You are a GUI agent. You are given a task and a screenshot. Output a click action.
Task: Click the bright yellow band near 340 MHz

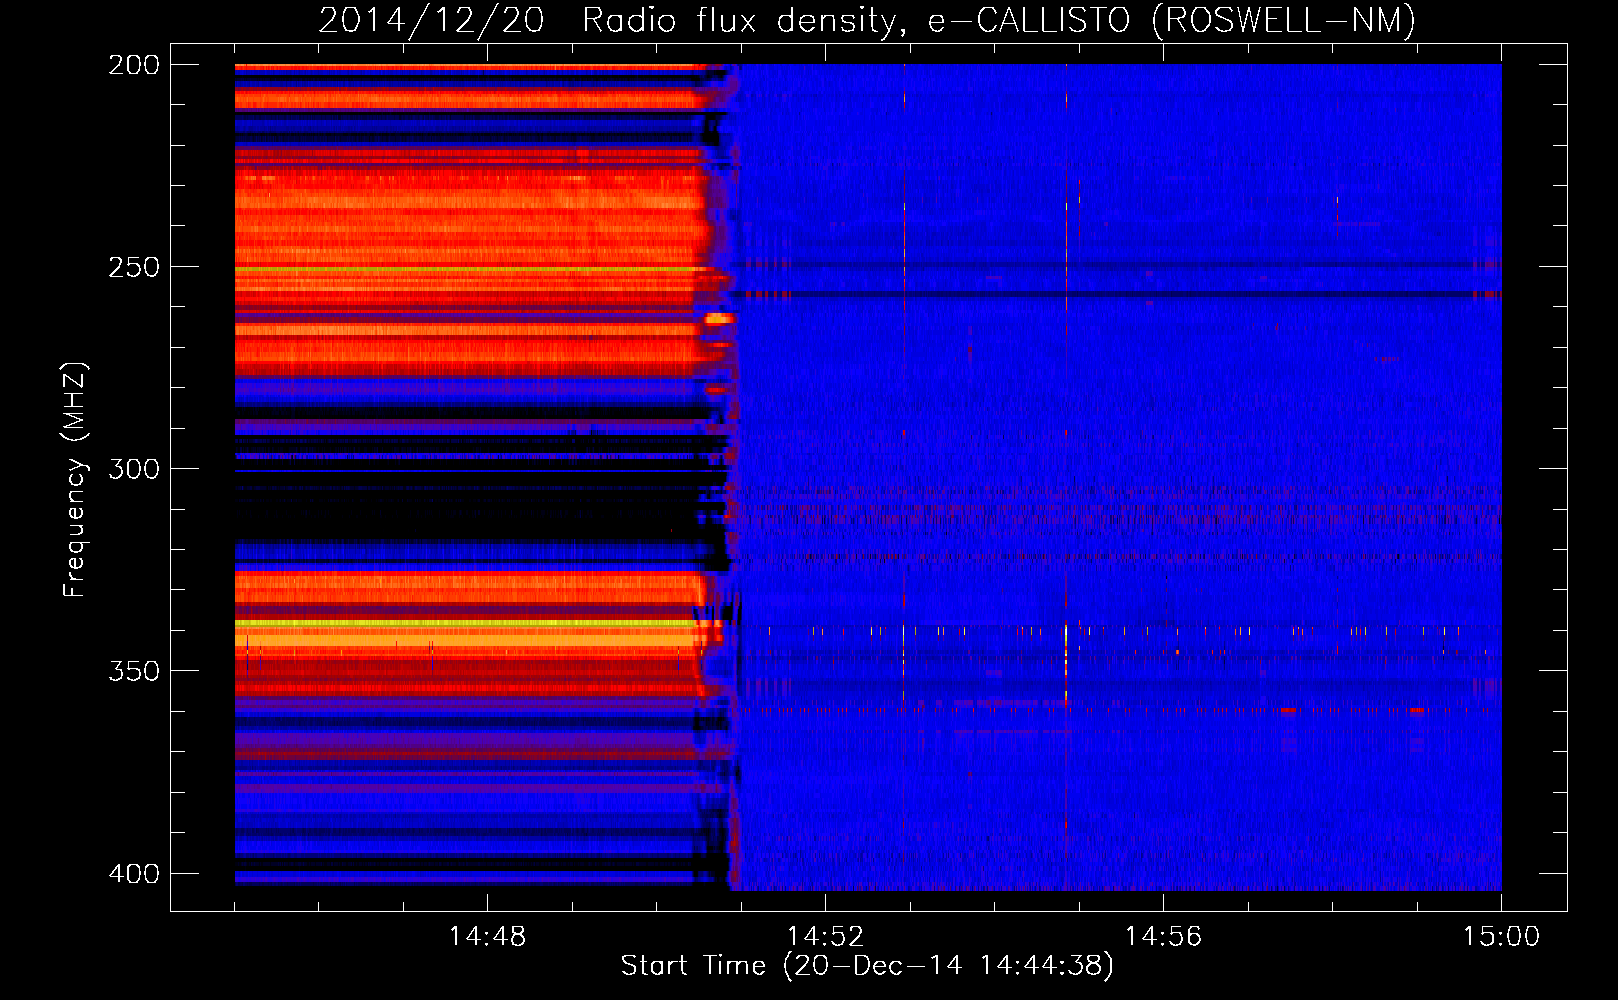pos(466,623)
